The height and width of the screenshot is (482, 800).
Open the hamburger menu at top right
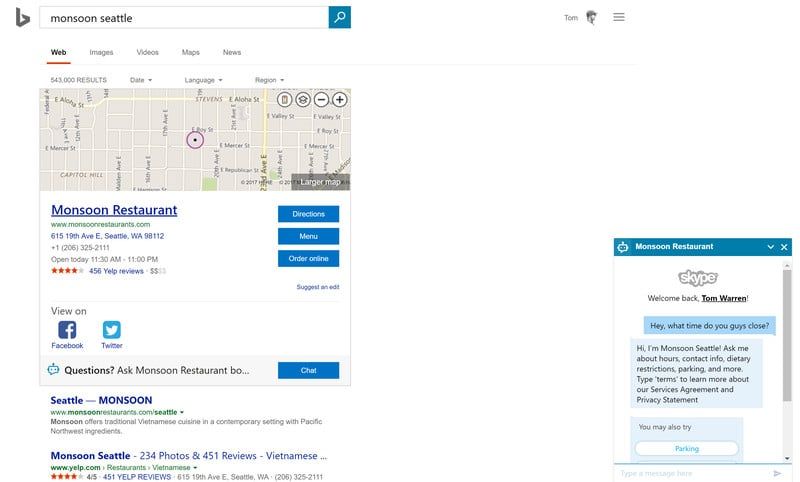point(619,17)
